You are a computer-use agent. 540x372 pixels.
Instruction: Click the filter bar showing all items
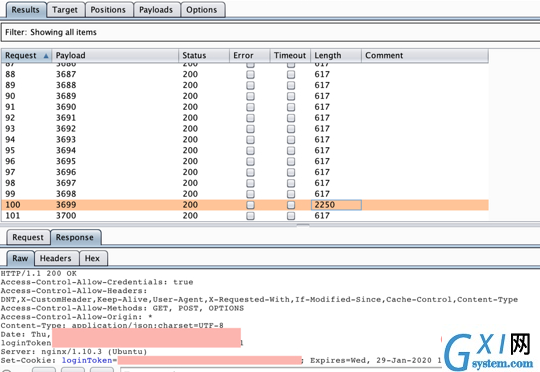pyautogui.click(x=270, y=32)
